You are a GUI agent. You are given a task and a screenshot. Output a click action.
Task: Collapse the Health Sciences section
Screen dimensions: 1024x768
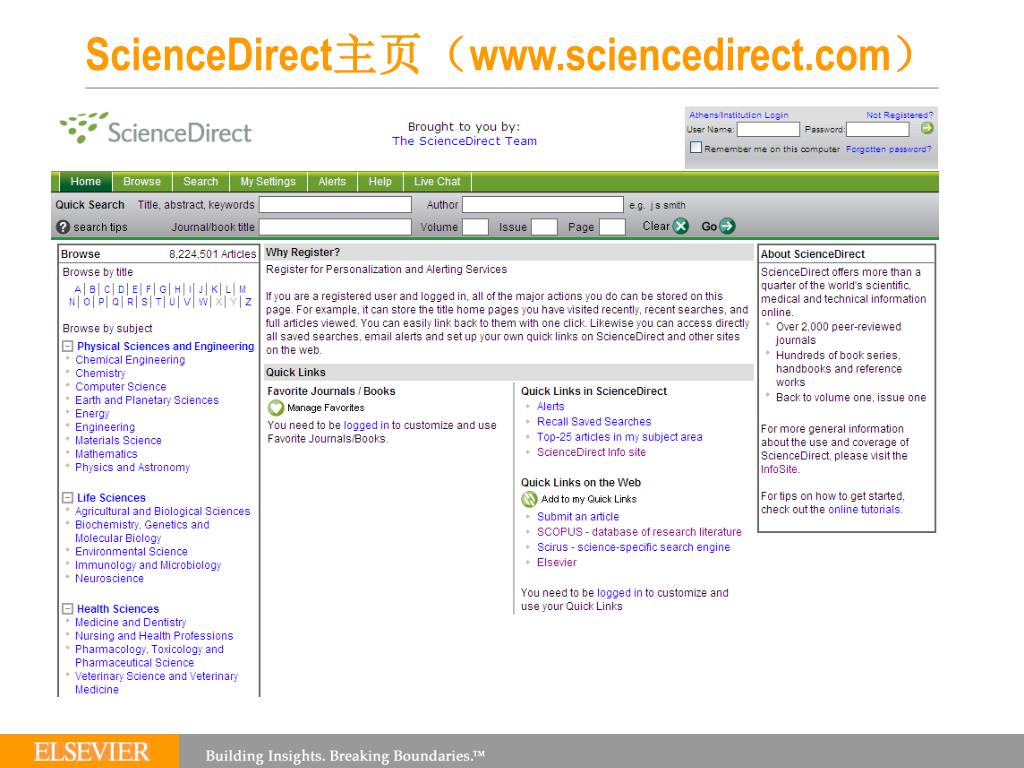point(67,609)
